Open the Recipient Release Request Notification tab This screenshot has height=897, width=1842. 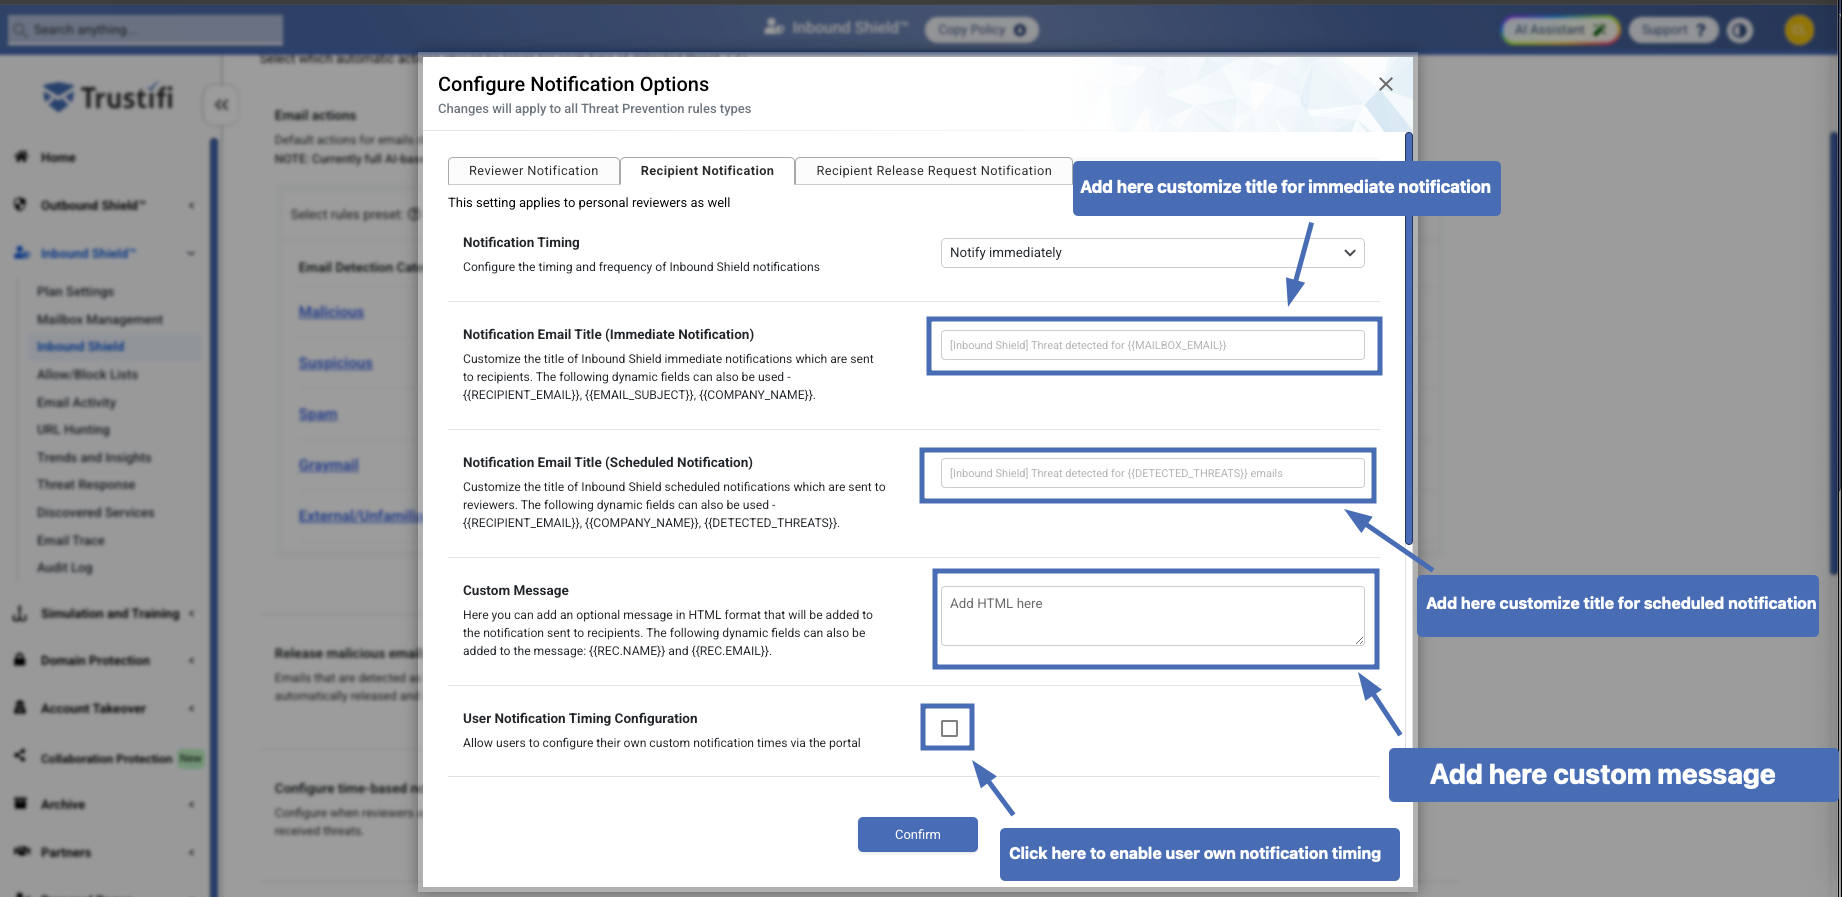pyautogui.click(x=934, y=171)
